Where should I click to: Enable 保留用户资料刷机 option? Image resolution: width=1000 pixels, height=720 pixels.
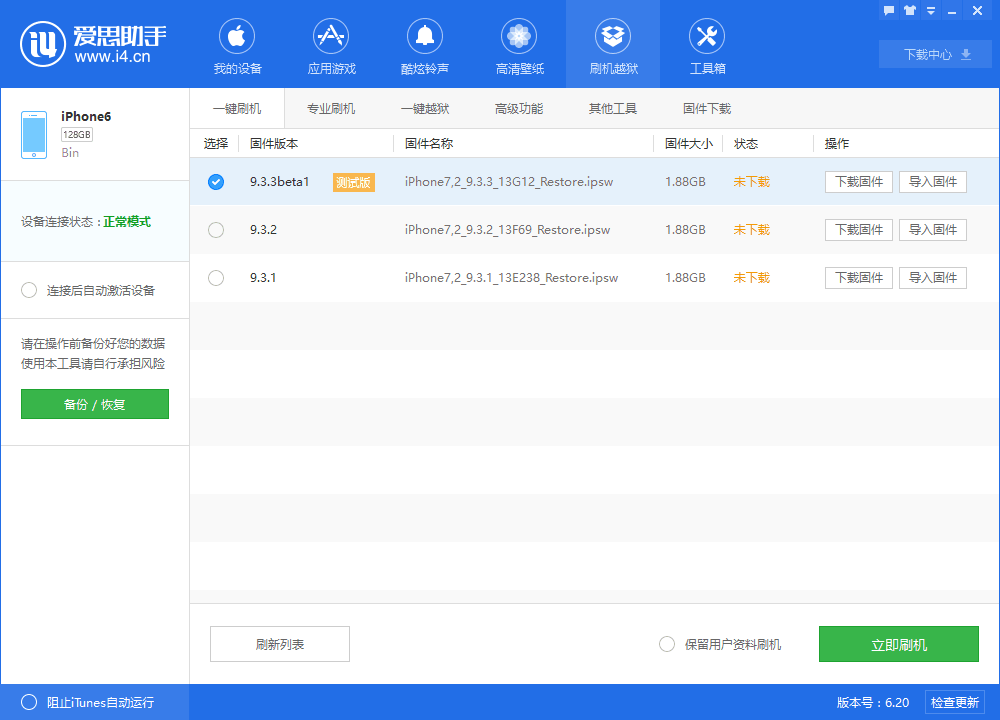(x=667, y=644)
